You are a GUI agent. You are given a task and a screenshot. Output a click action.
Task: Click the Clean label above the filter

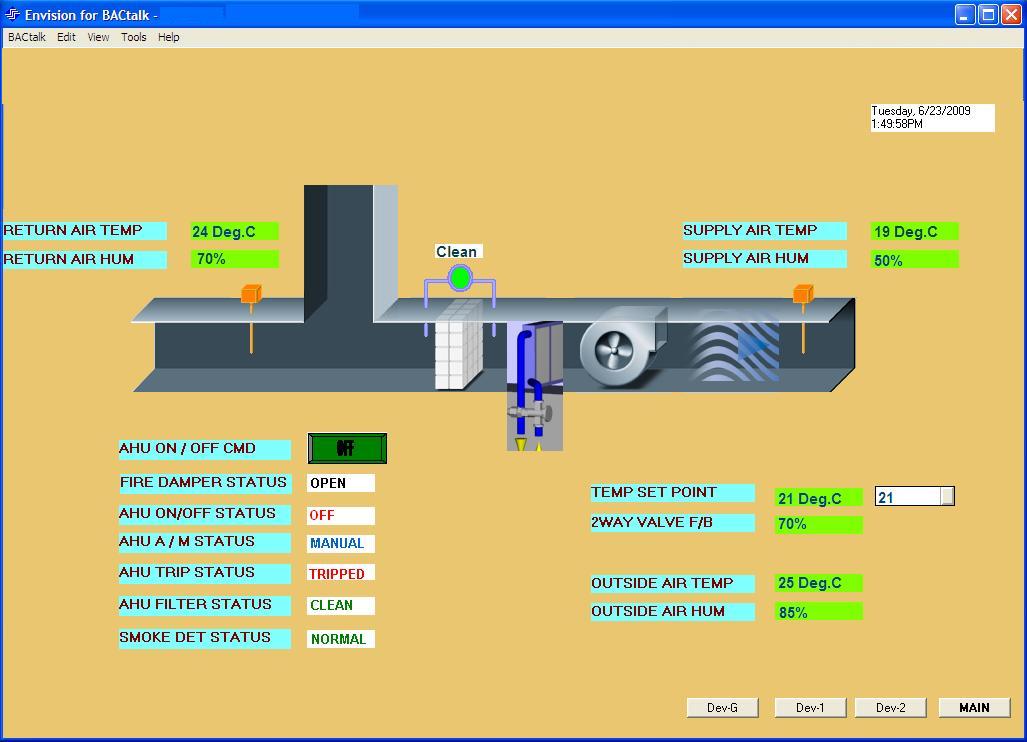click(x=458, y=251)
